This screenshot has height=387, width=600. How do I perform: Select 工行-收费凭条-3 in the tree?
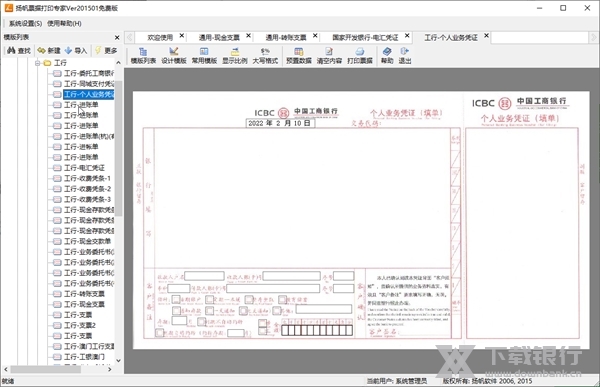point(87,199)
